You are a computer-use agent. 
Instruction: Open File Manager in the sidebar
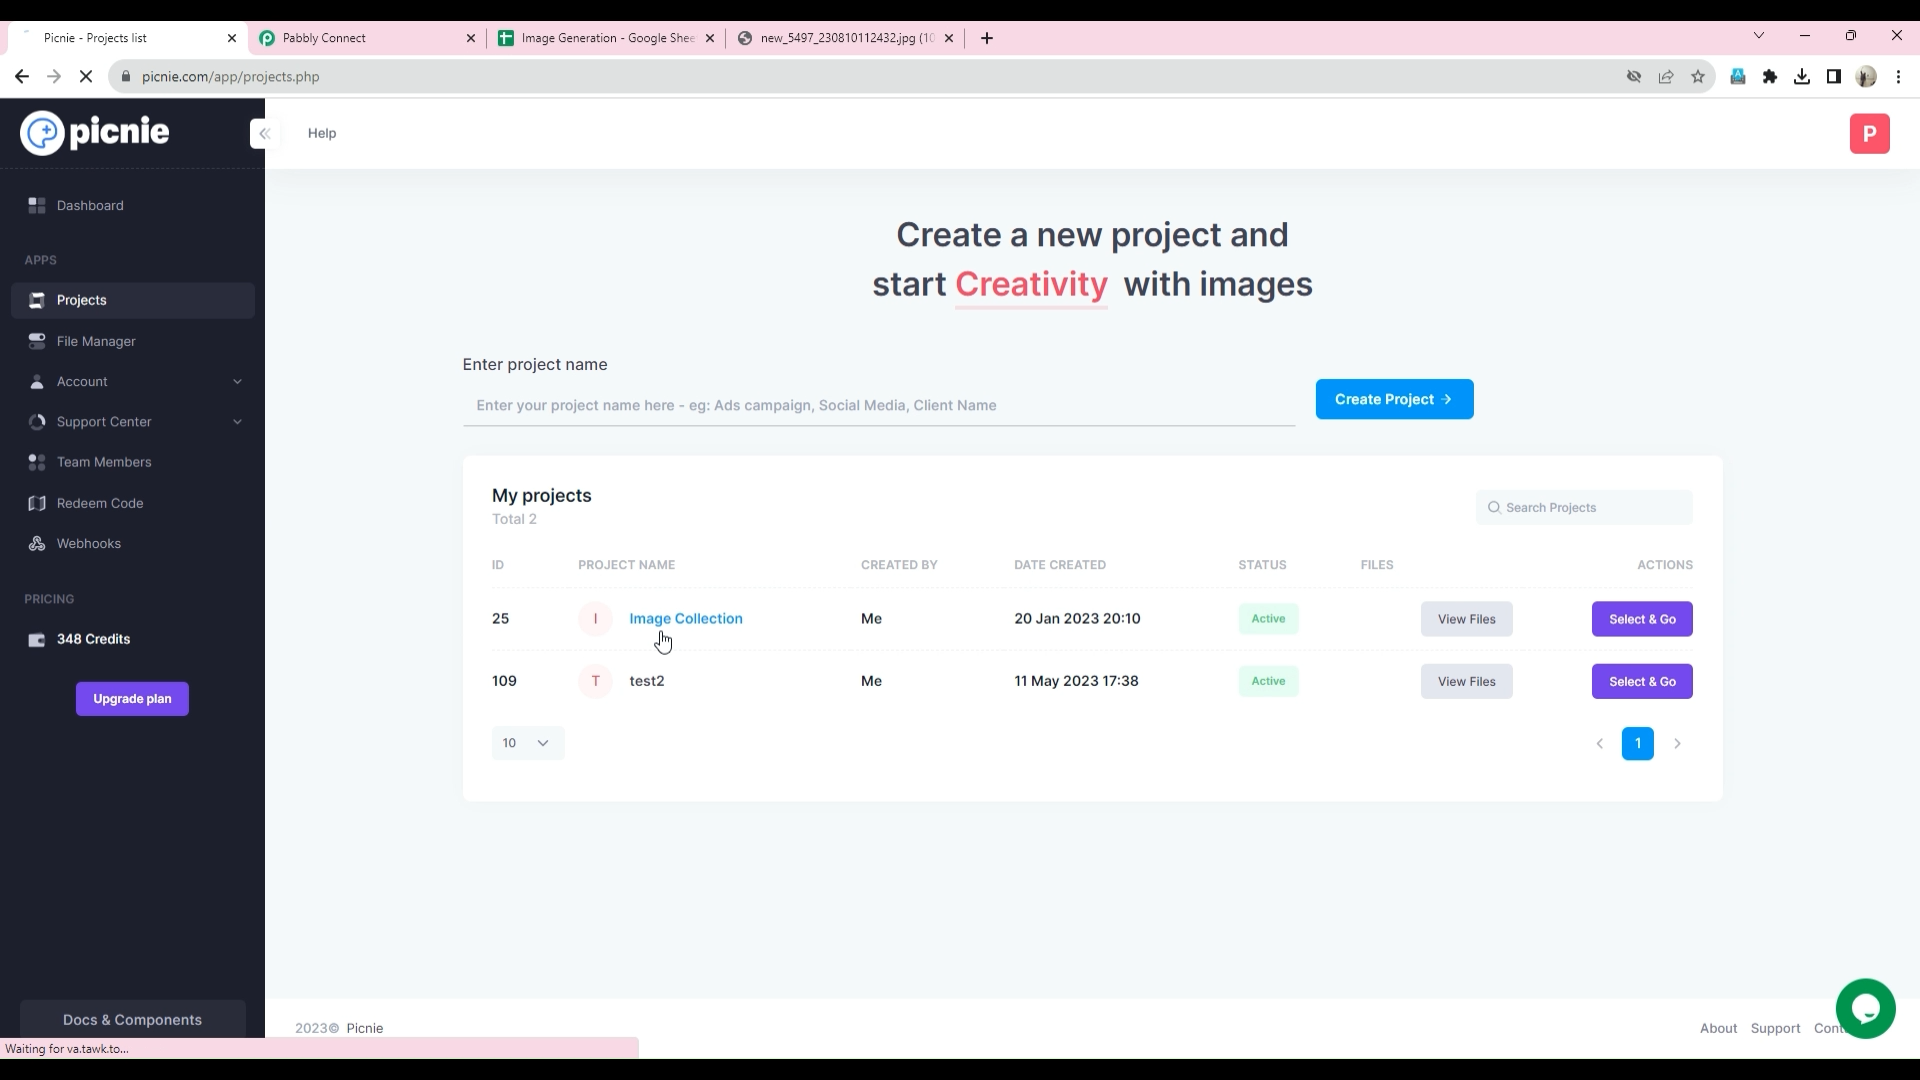tap(96, 341)
